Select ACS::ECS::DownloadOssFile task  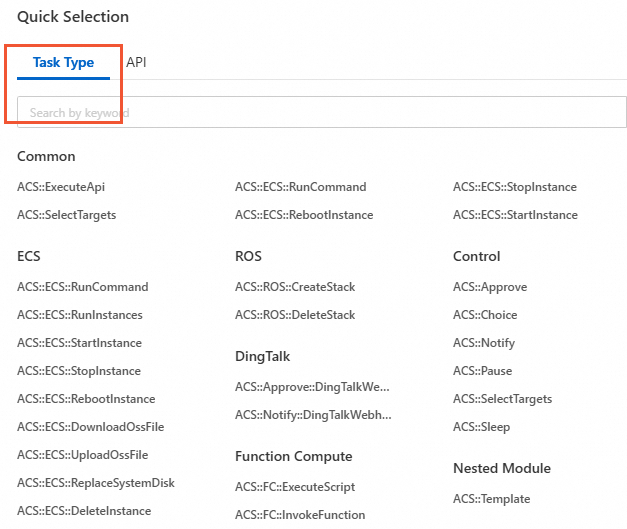(90, 427)
